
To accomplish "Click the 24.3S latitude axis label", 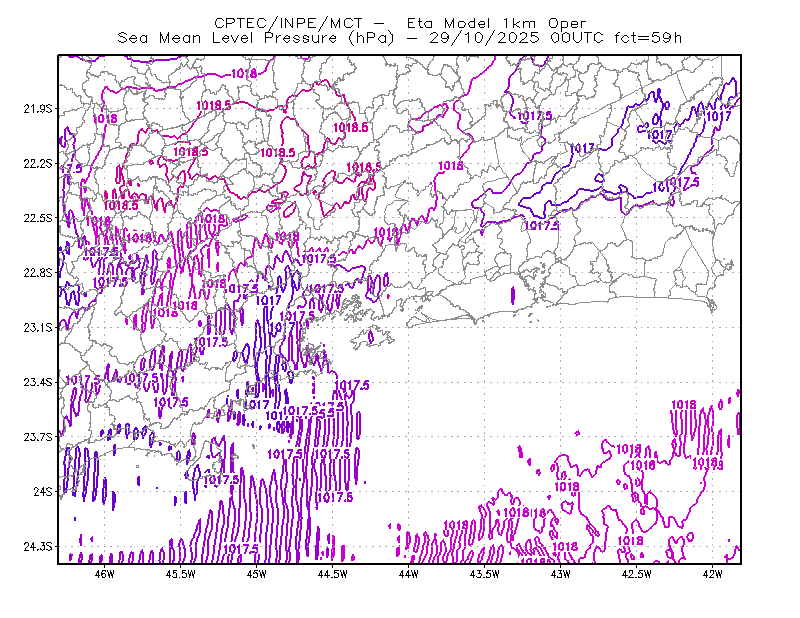I will point(38,546).
